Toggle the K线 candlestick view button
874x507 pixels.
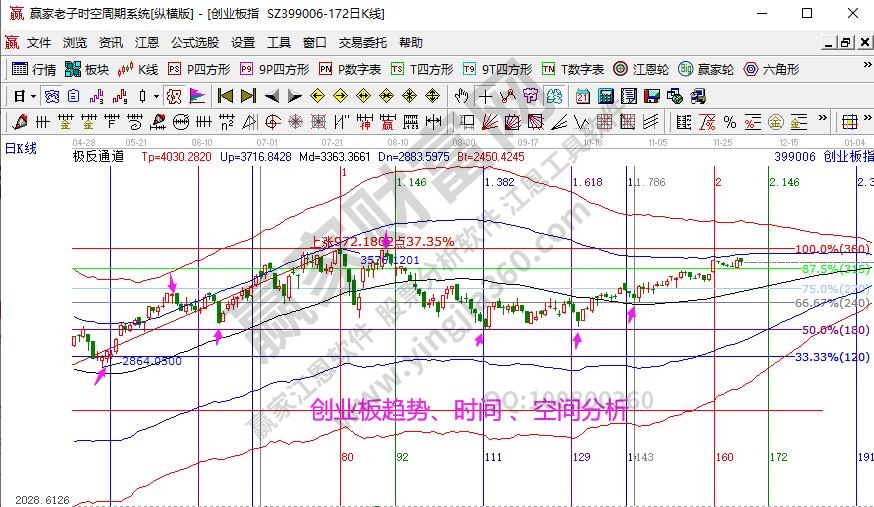(138, 69)
